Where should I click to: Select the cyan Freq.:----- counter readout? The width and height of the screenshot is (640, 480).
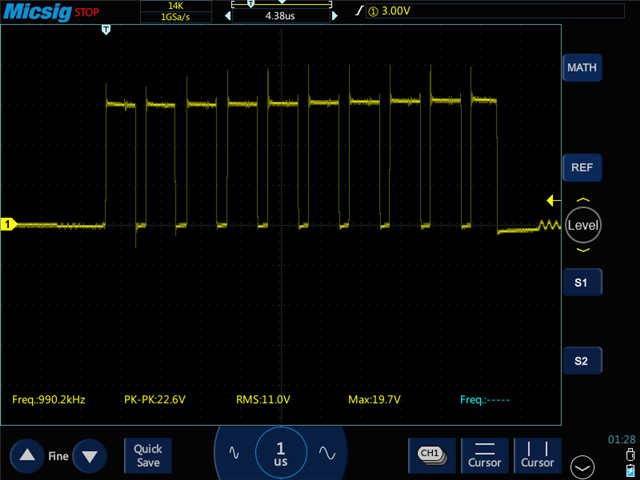pos(485,400)
